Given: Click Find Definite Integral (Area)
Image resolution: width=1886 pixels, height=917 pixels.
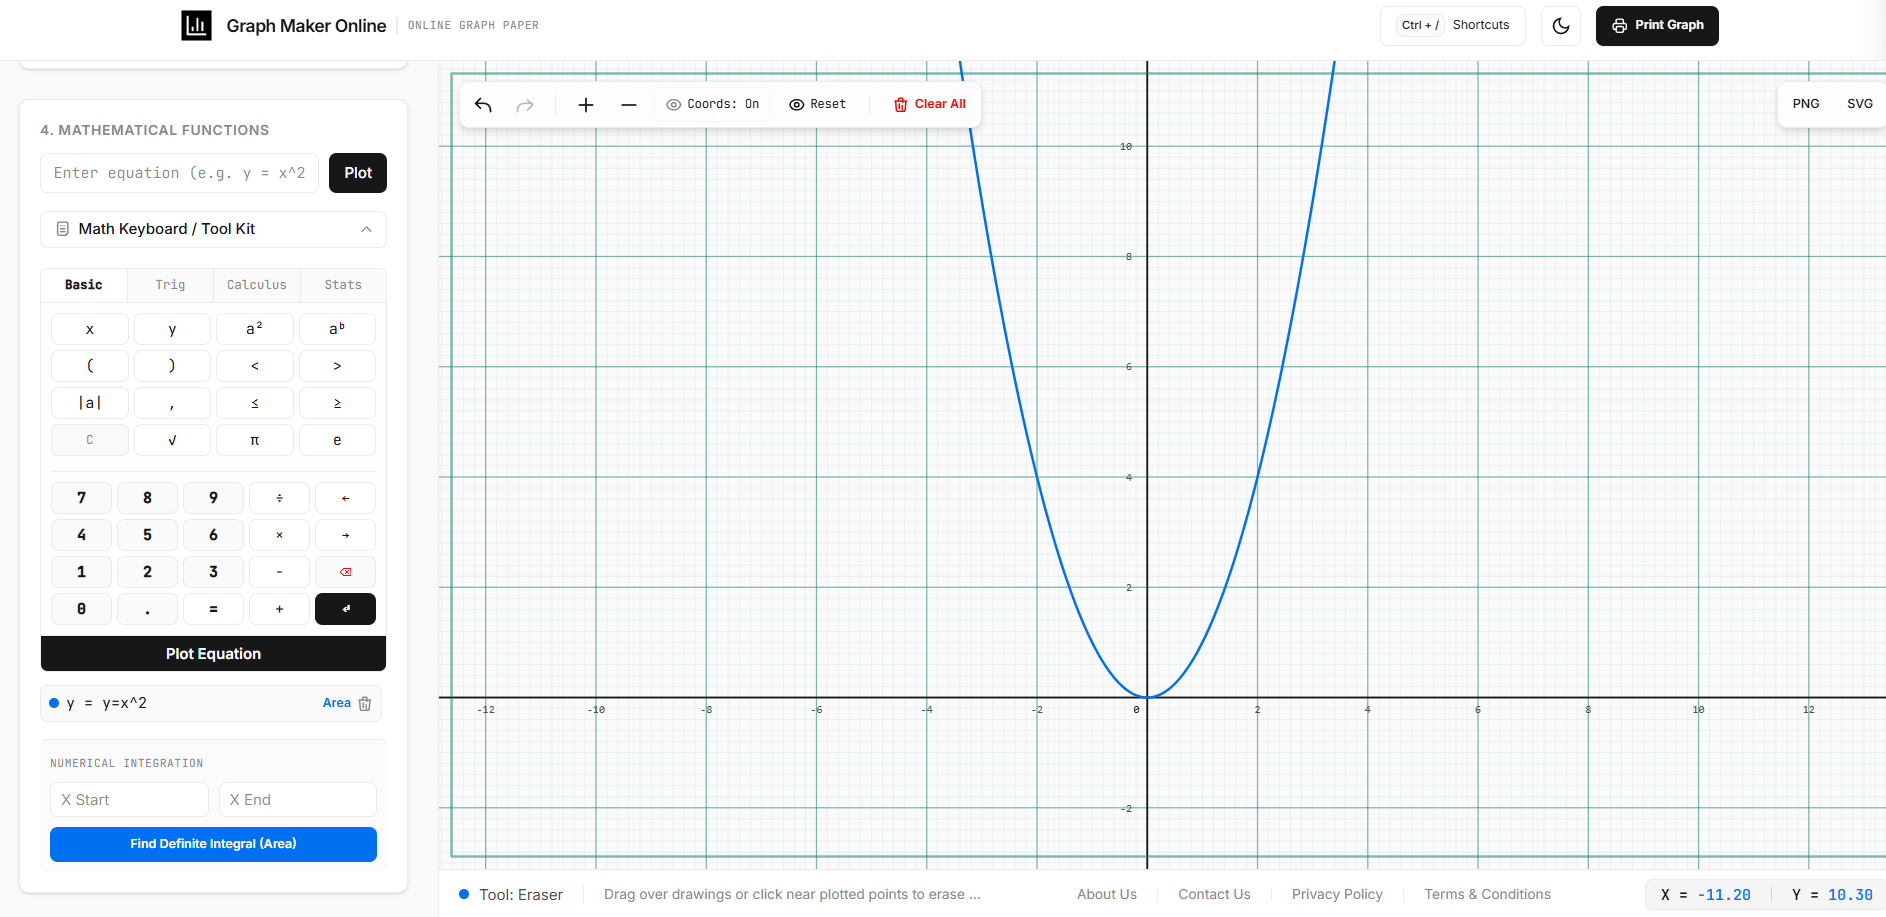Looking at the screenshot, I should tap(213, 844).
